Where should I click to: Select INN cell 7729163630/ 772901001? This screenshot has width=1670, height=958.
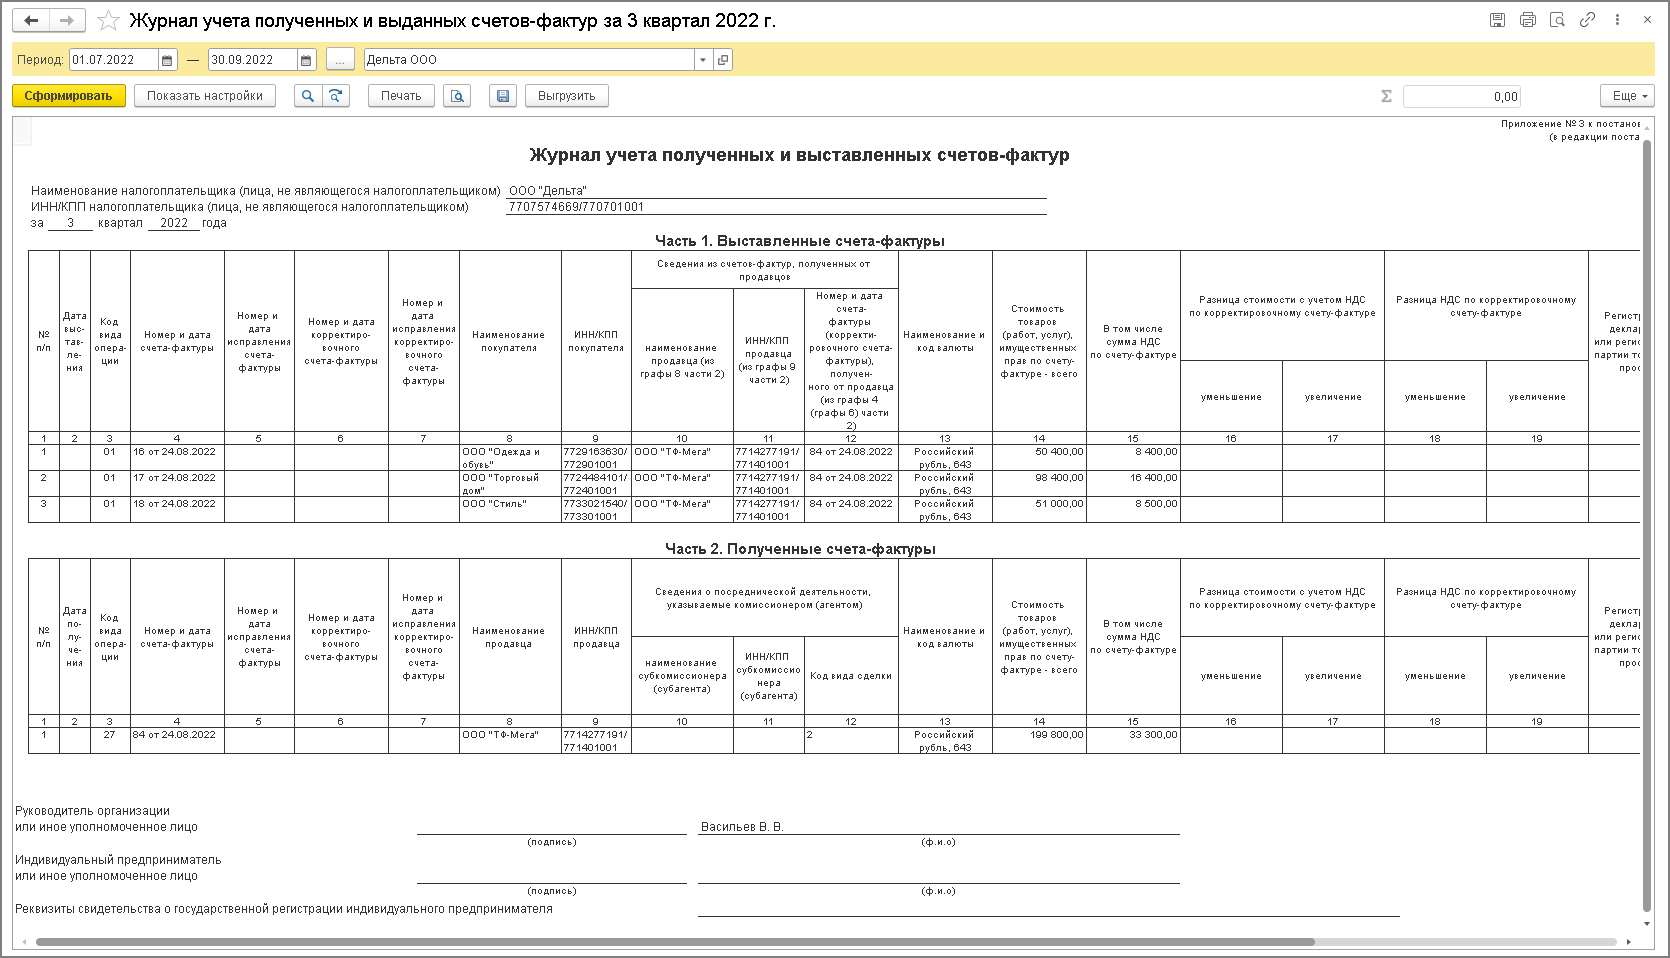[596, 458]
